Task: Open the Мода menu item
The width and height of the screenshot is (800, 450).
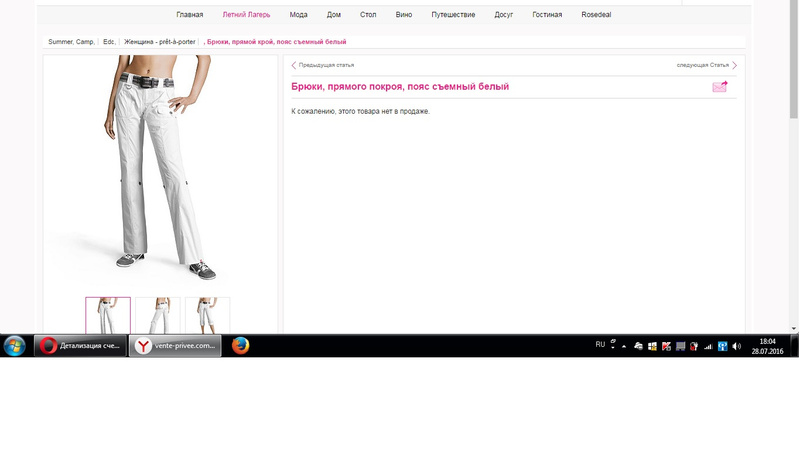Action: tap(298, 15)
